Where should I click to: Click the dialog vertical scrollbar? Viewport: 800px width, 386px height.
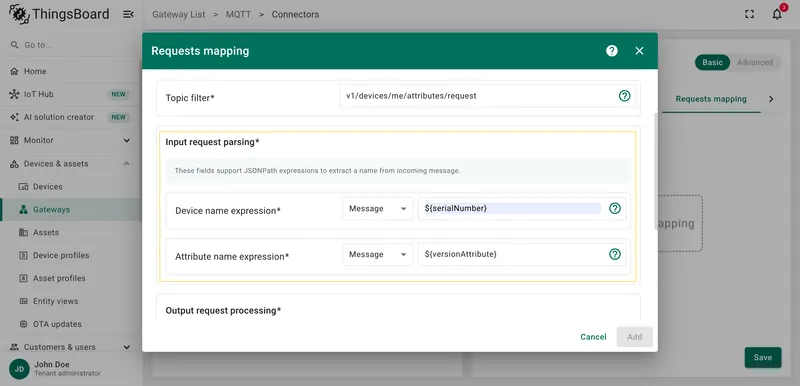click(x=656, y=171)
